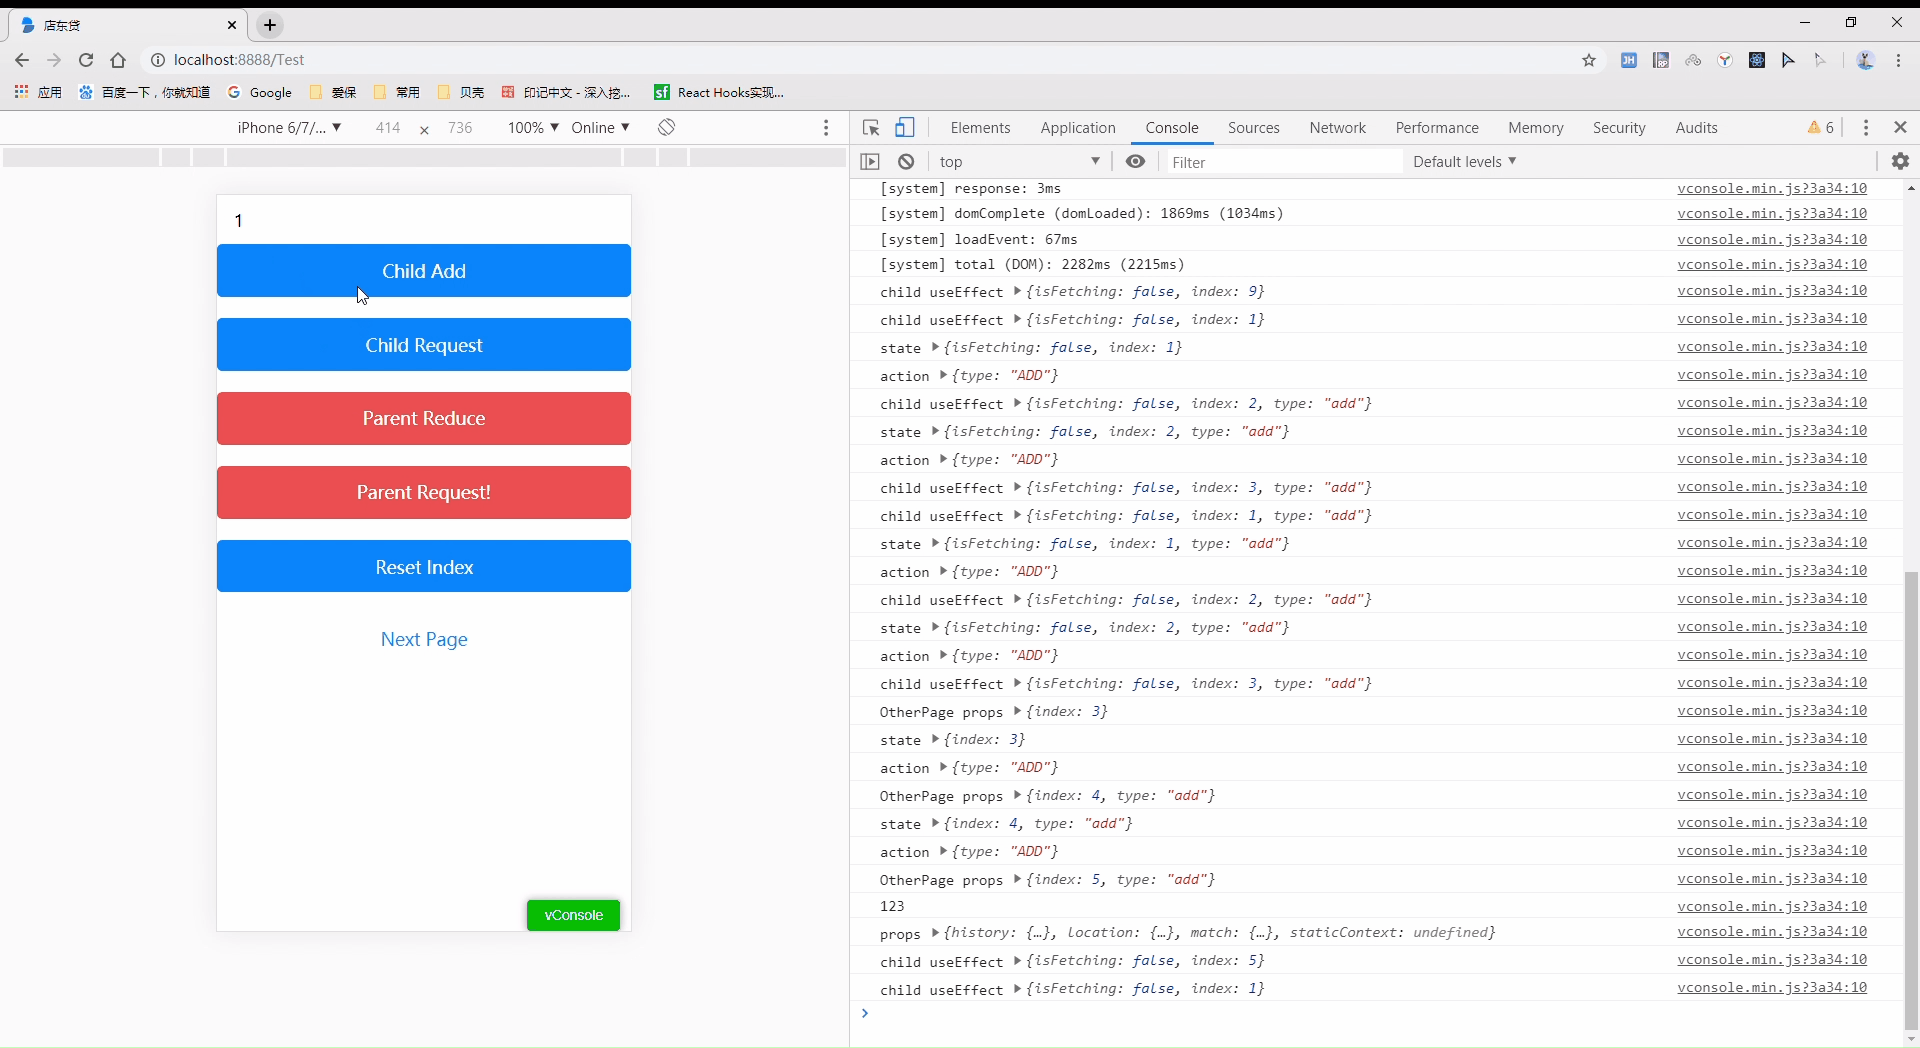Open console settings gear icon

[1900, 162]
